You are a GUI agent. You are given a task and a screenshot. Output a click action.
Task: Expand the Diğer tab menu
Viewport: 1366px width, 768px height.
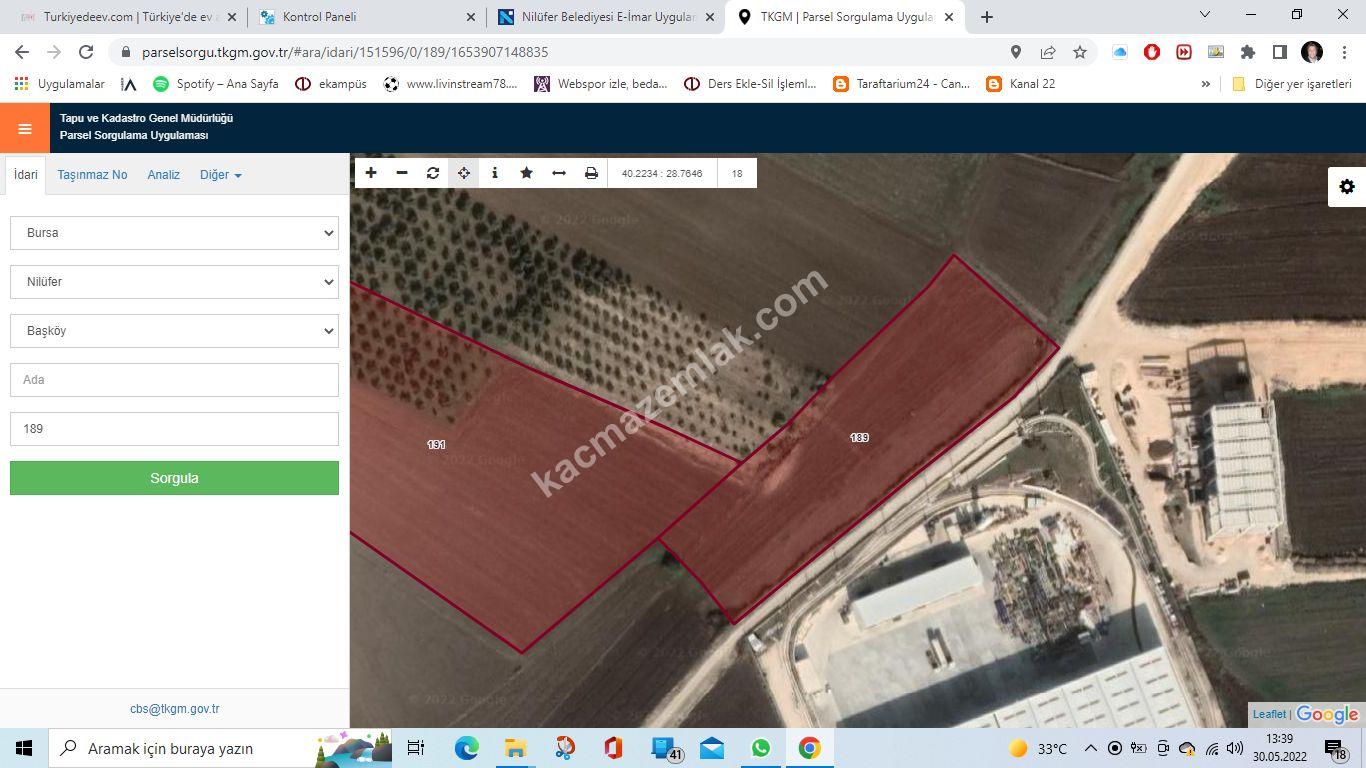220,175
